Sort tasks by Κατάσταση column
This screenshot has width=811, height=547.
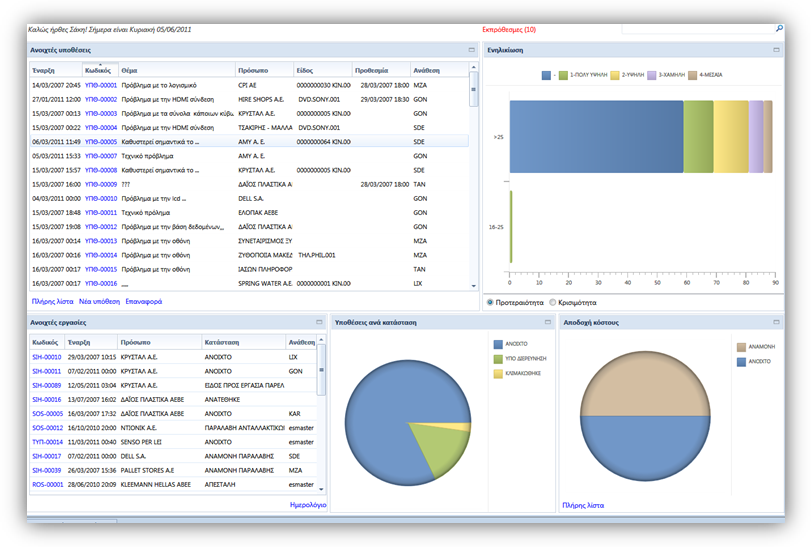[244, 342]
